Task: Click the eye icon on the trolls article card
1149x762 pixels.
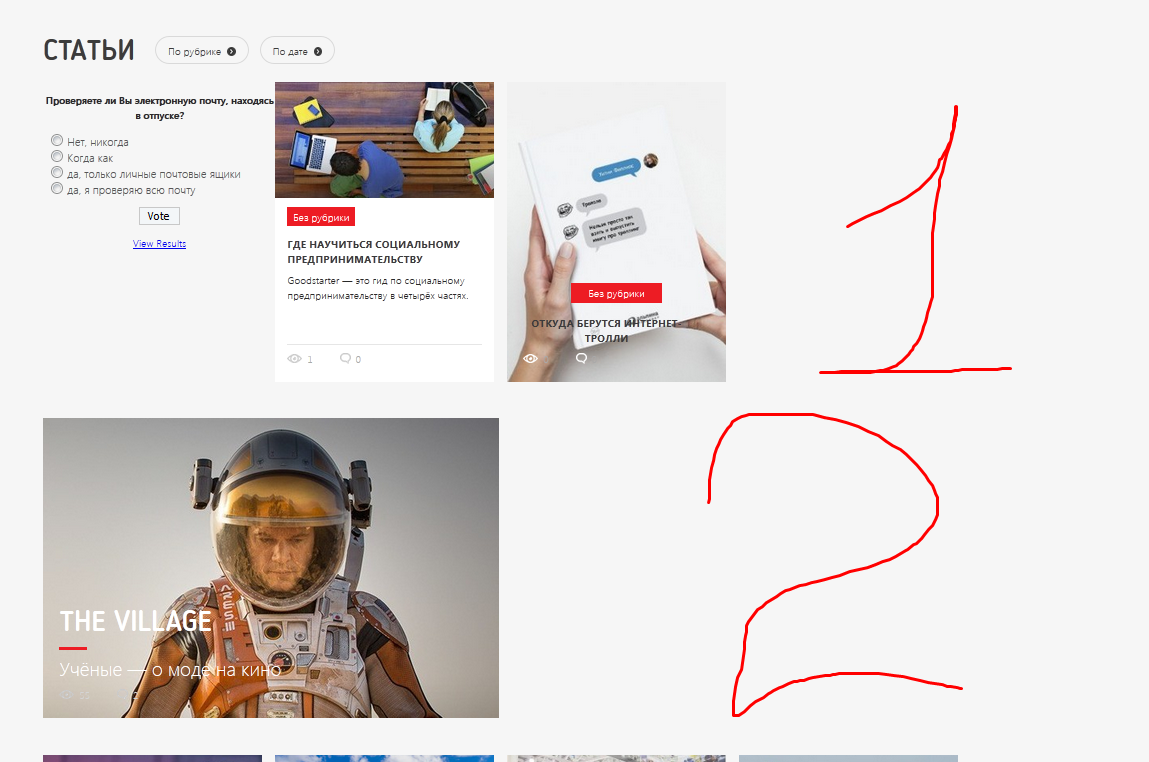Action: (531, 358)
